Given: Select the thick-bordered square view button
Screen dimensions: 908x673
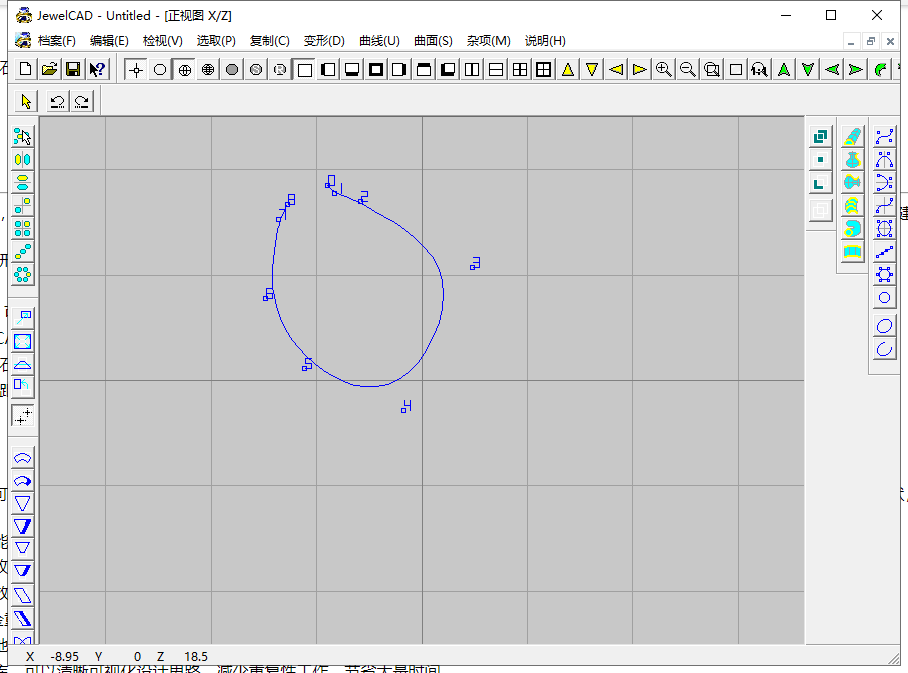Looking at the screenshot, I should [x=376, y=70].
